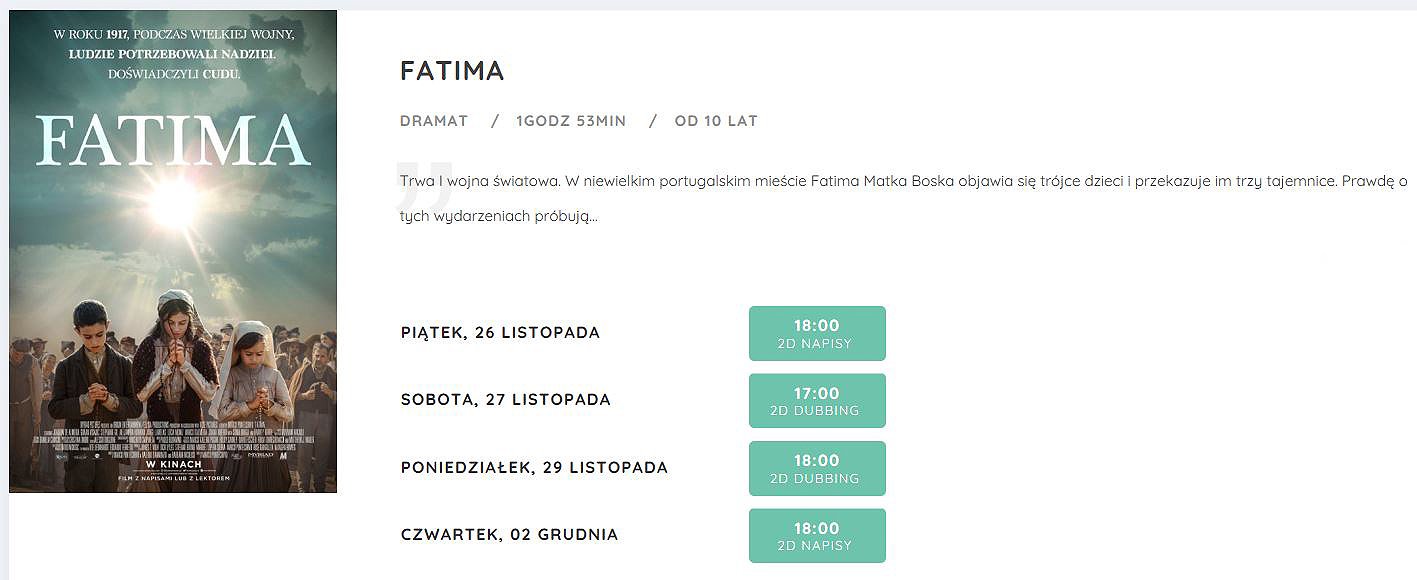Pick Thursday 02 Grudnia 18:00 Napisy showing
The height and width of the screenshot is (580, 1417).
point(817,535)
